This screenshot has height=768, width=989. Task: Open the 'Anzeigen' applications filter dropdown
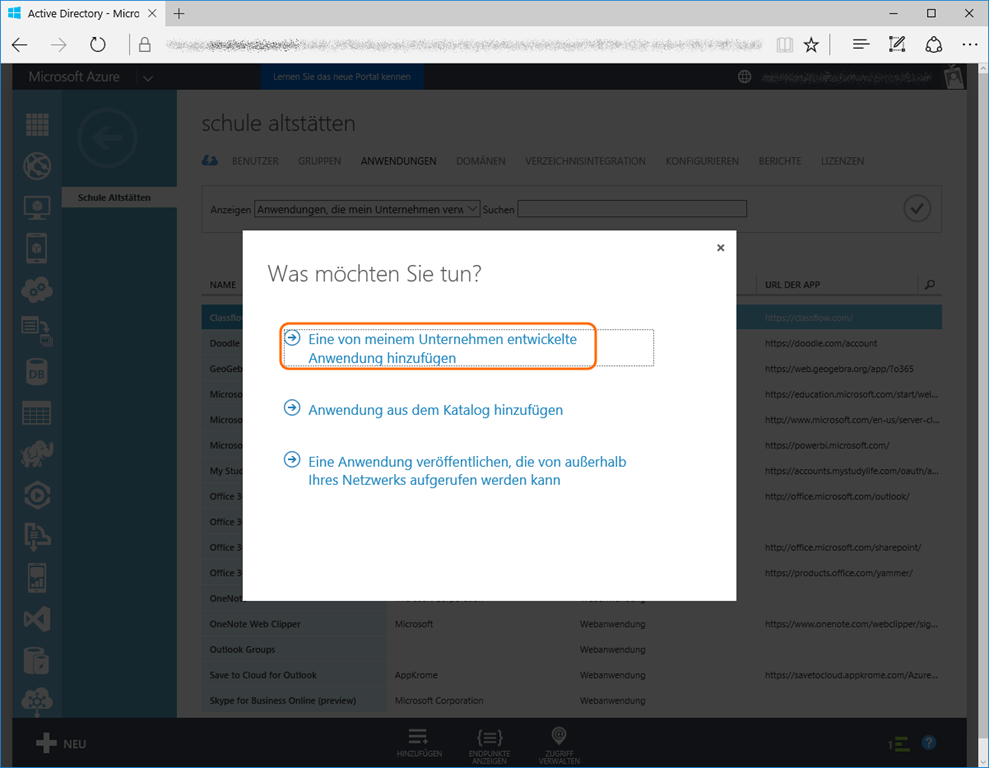tap(367, 209)
